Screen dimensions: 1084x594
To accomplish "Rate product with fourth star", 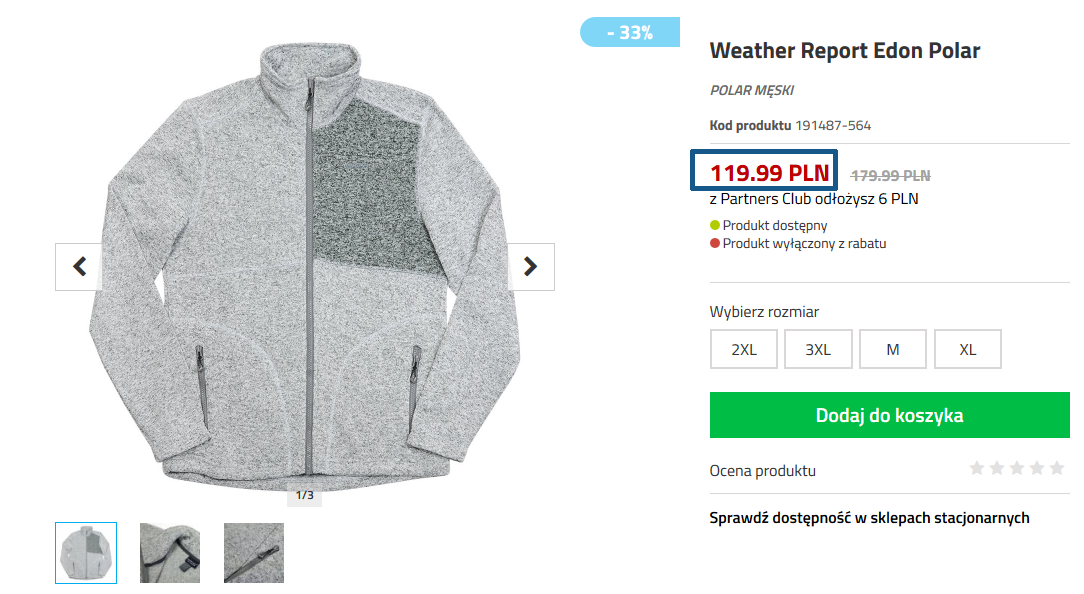I will point(1037,469).
